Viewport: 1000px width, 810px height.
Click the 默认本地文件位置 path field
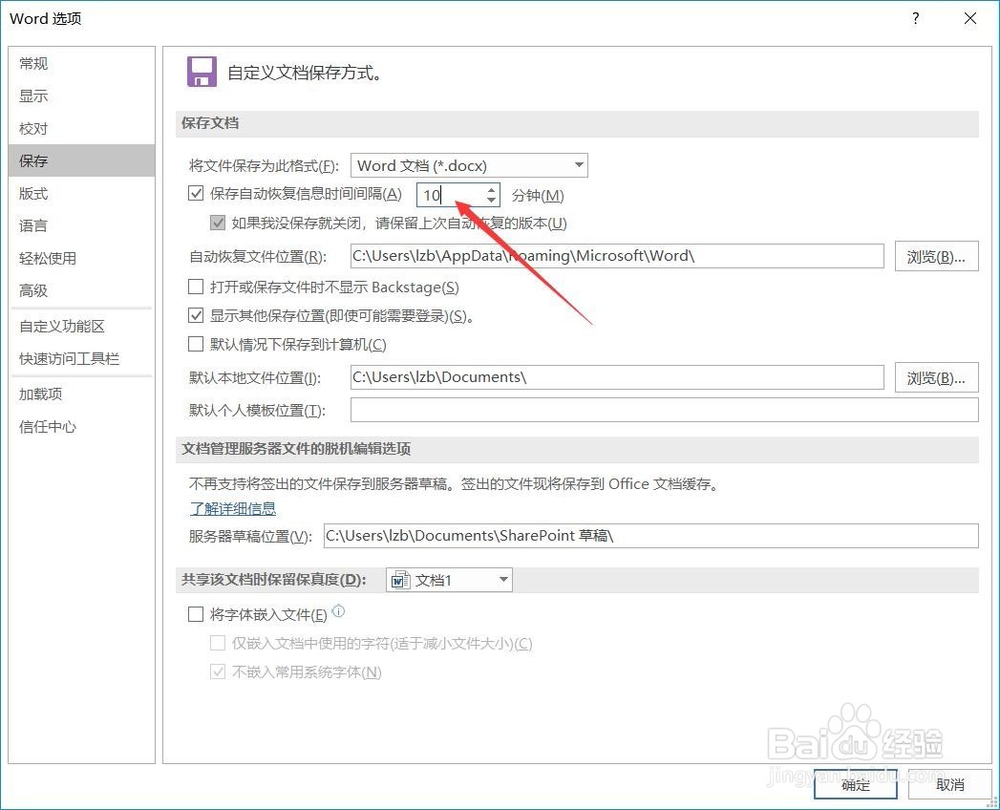617,377
